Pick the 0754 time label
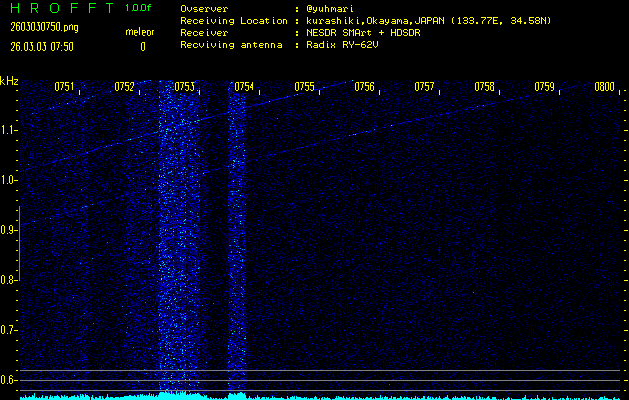The width and height of the screenshot is (629, 400). (244, 87)
